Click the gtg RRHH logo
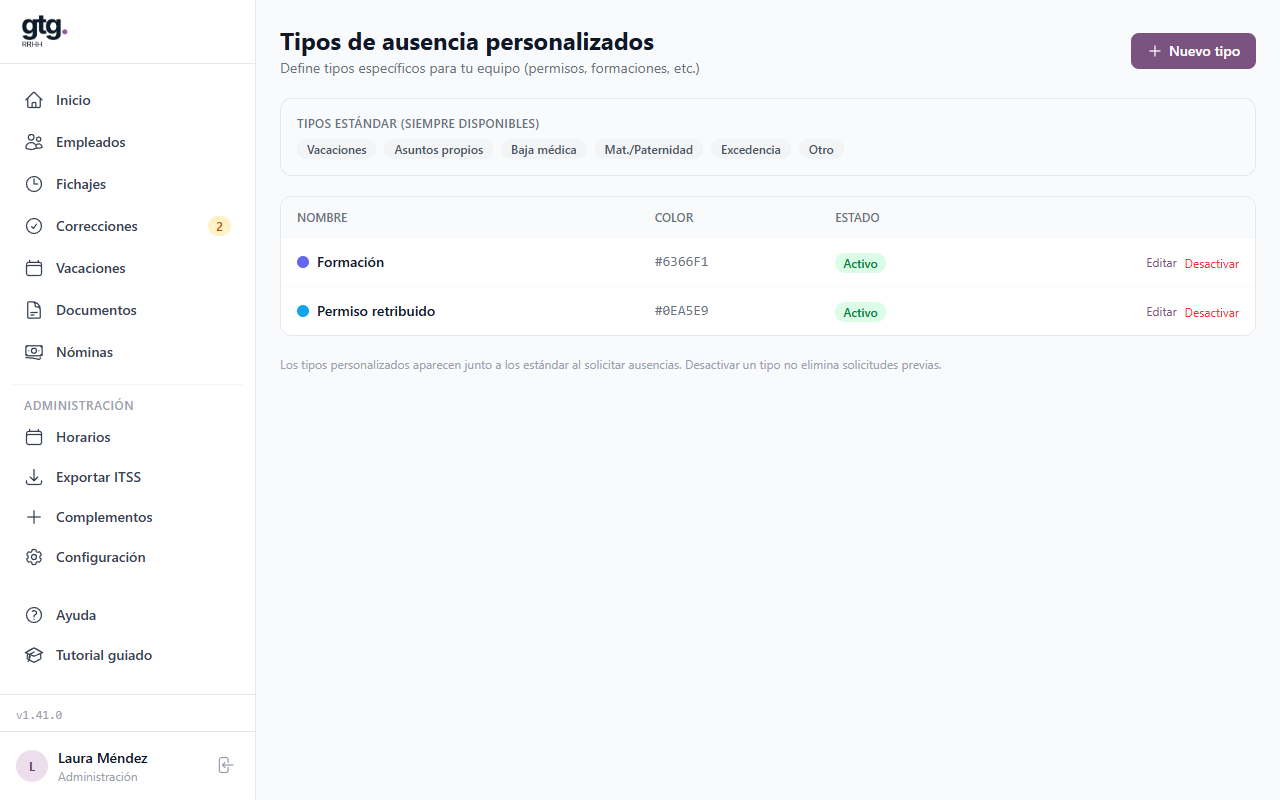 (44, 32)
